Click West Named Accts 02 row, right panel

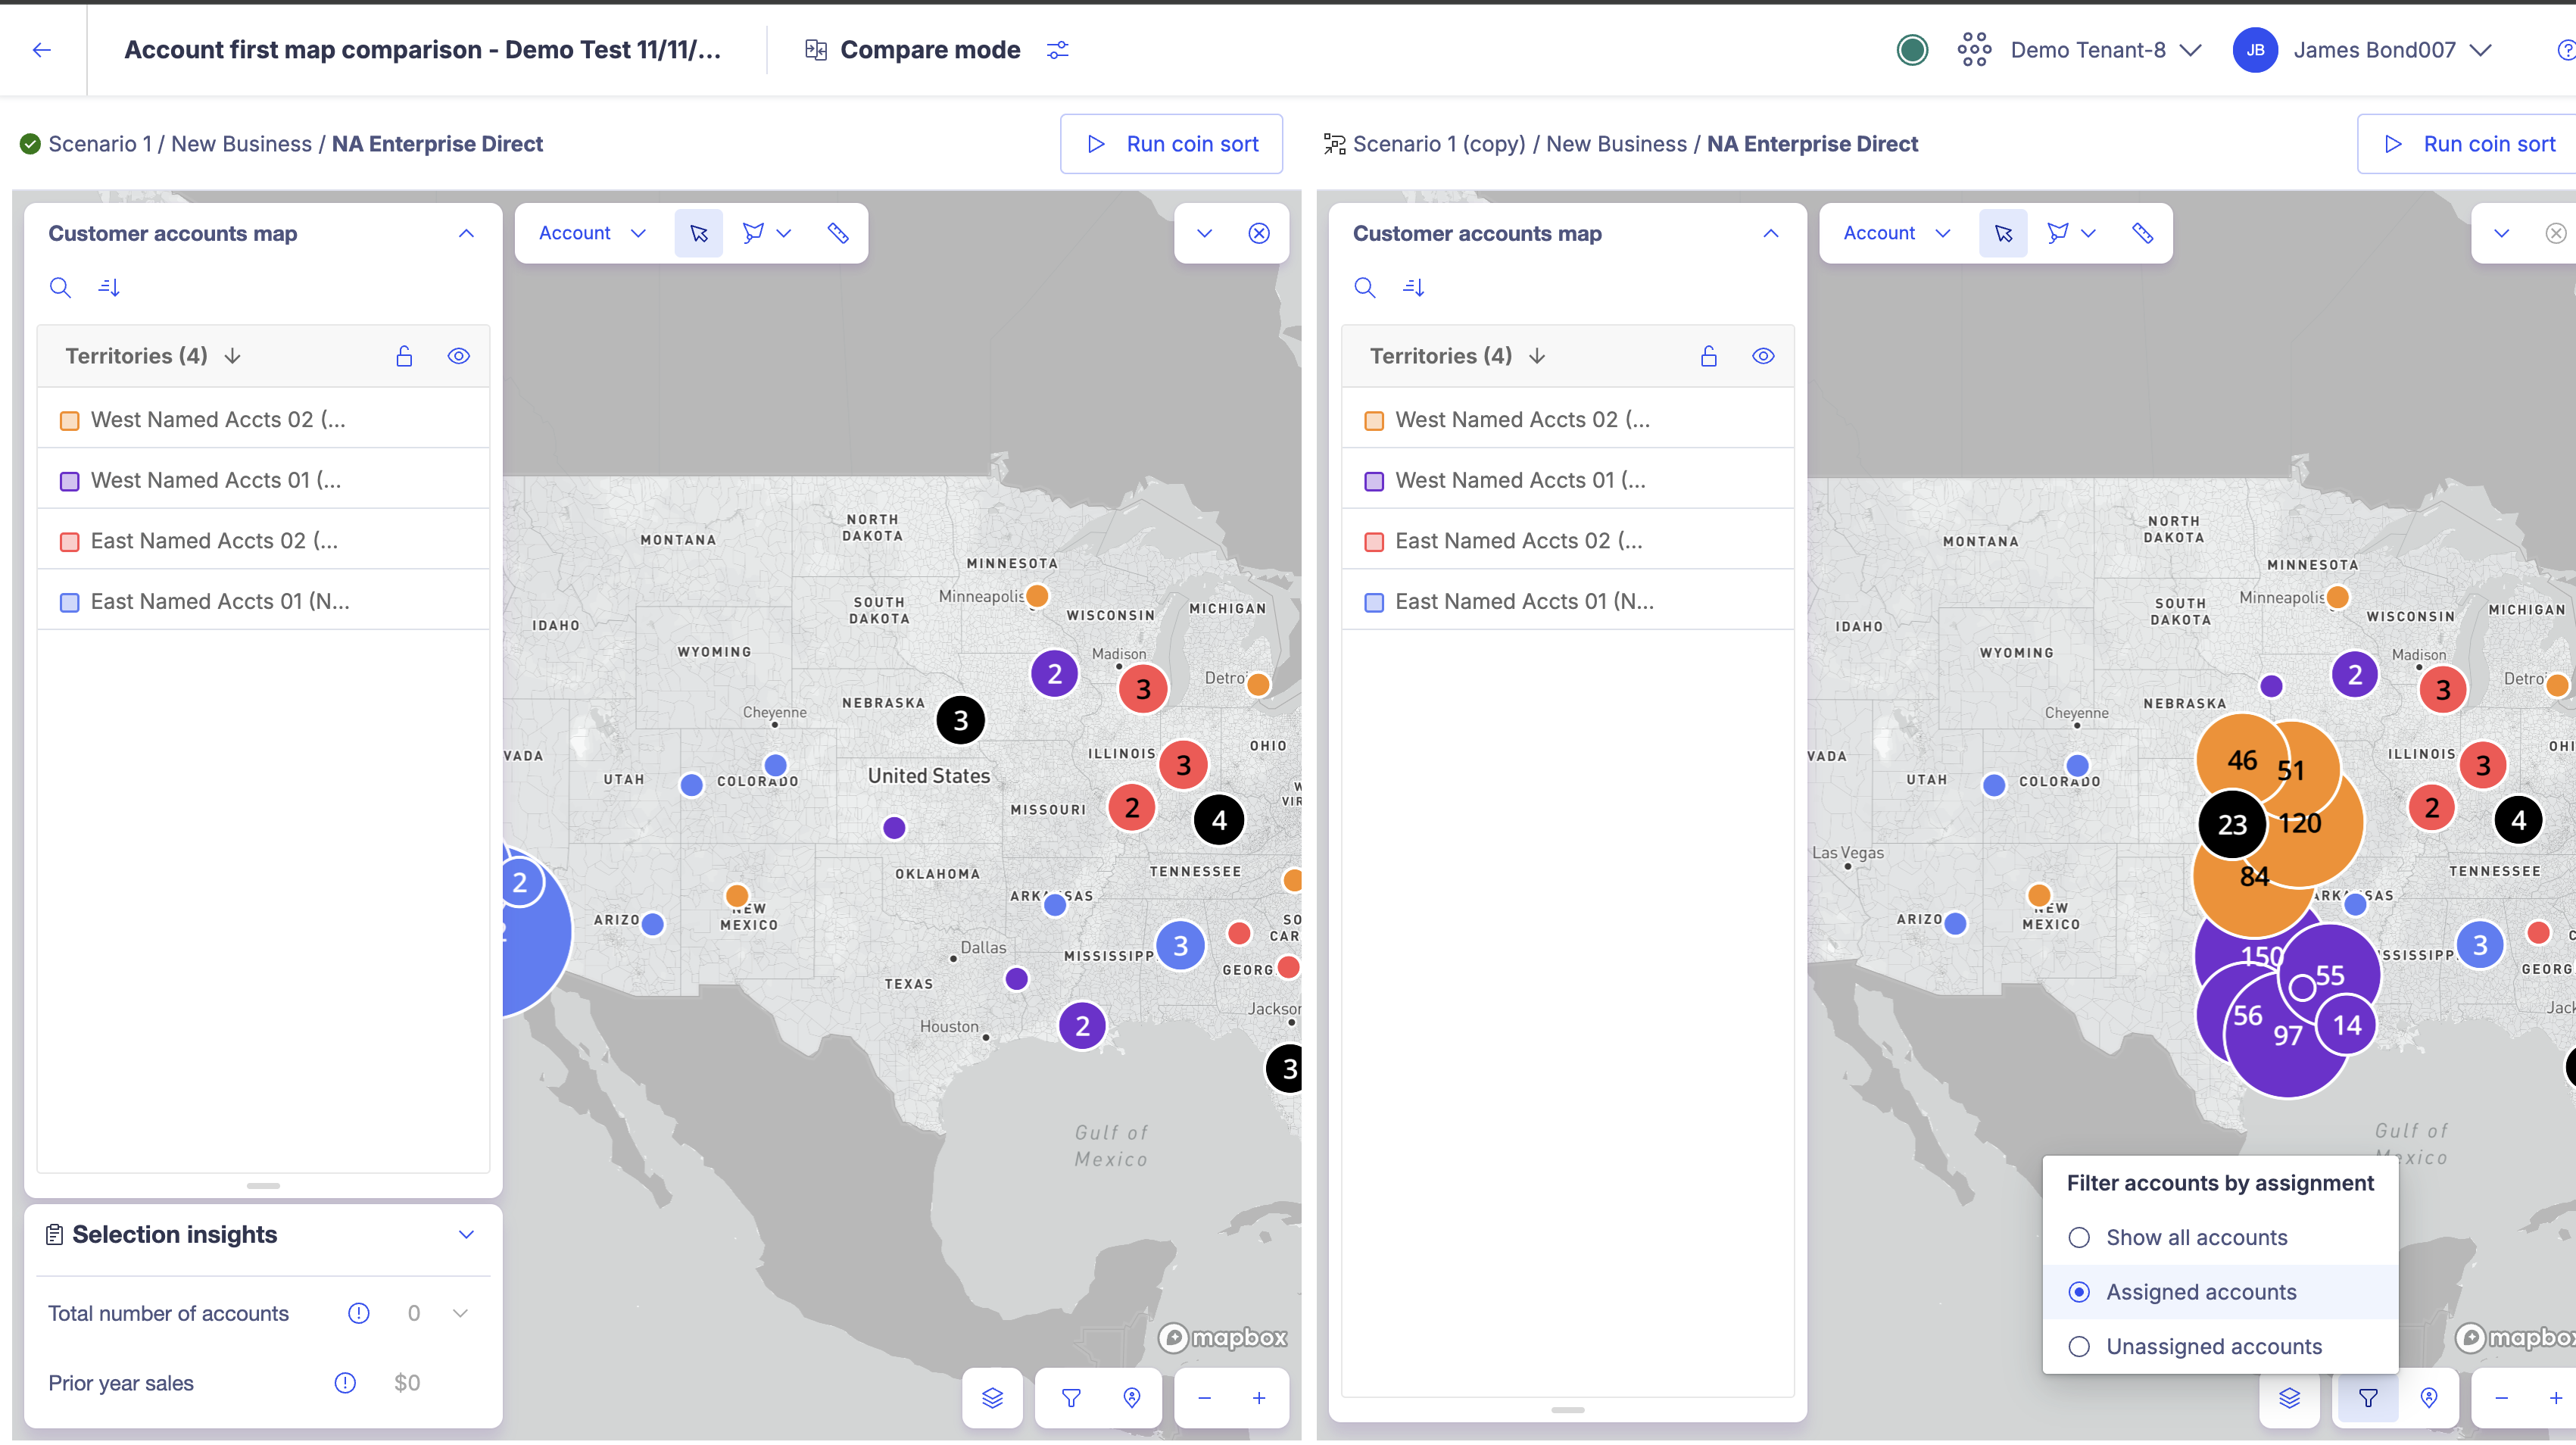click(x=1567, y=419)
